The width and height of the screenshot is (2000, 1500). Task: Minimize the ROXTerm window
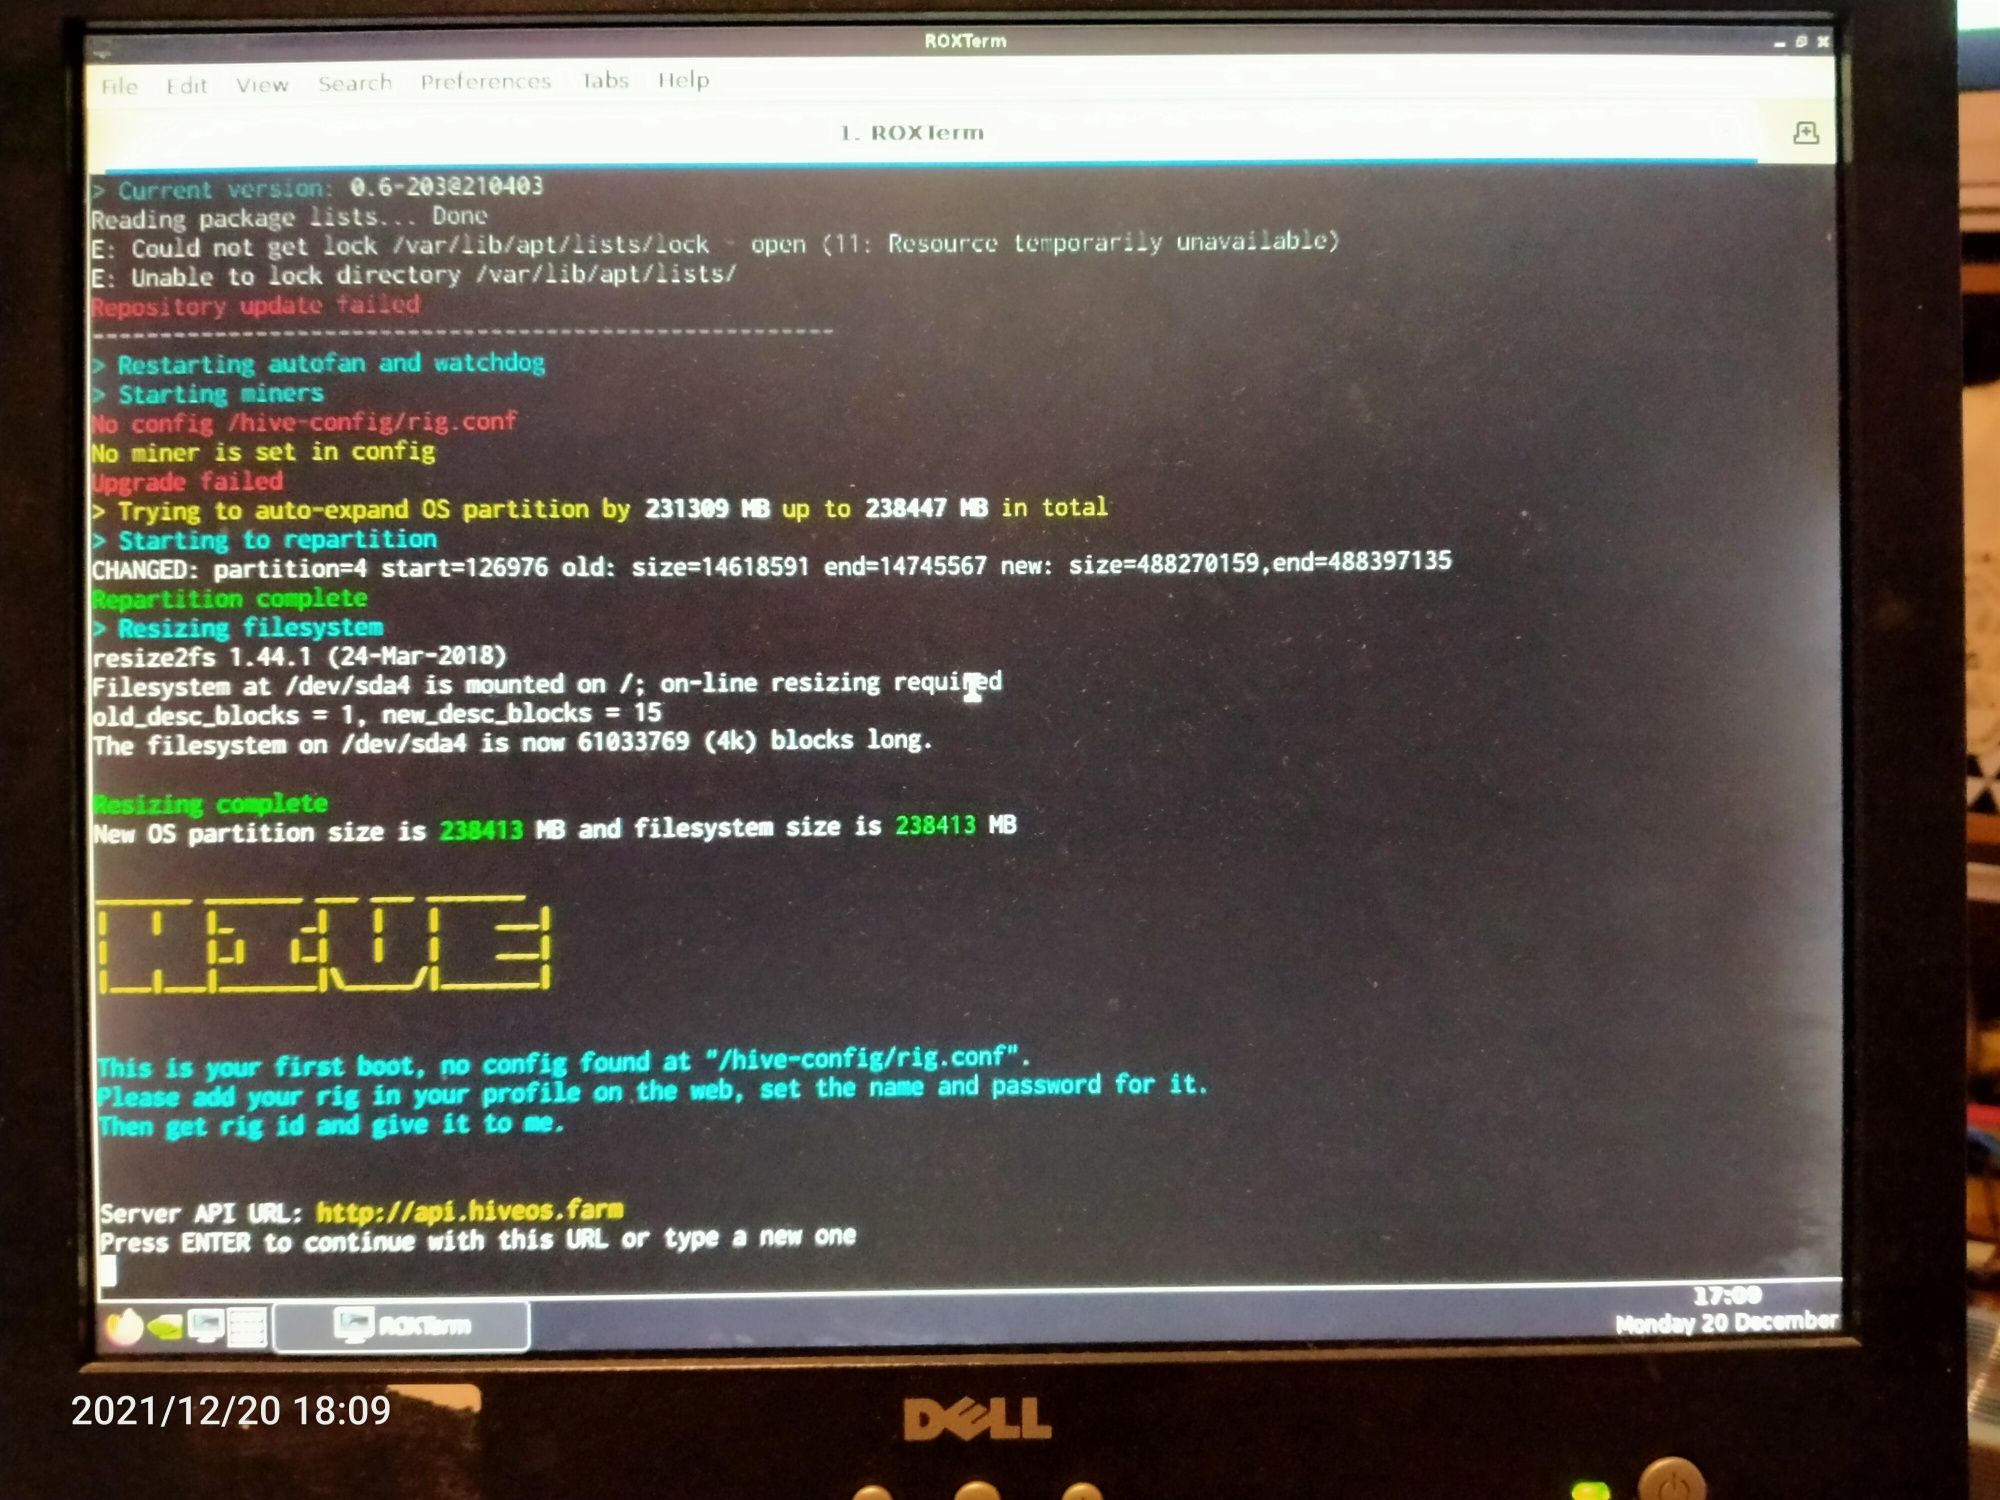tap(1779, 42)
